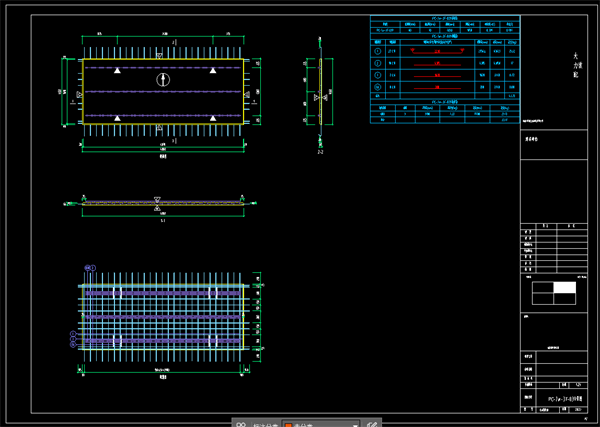Click the "2-2" section label
This screenshot has width=600, height=427.
point(320,152)
